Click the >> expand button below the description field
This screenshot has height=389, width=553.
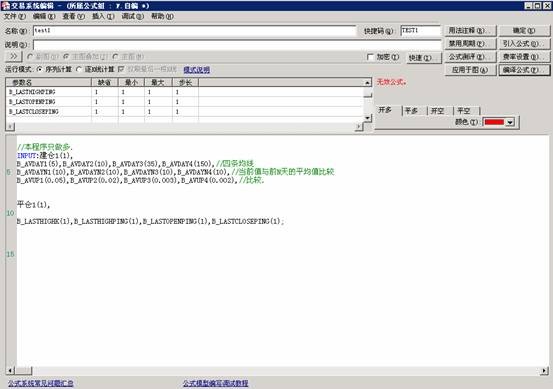[13, 56]
